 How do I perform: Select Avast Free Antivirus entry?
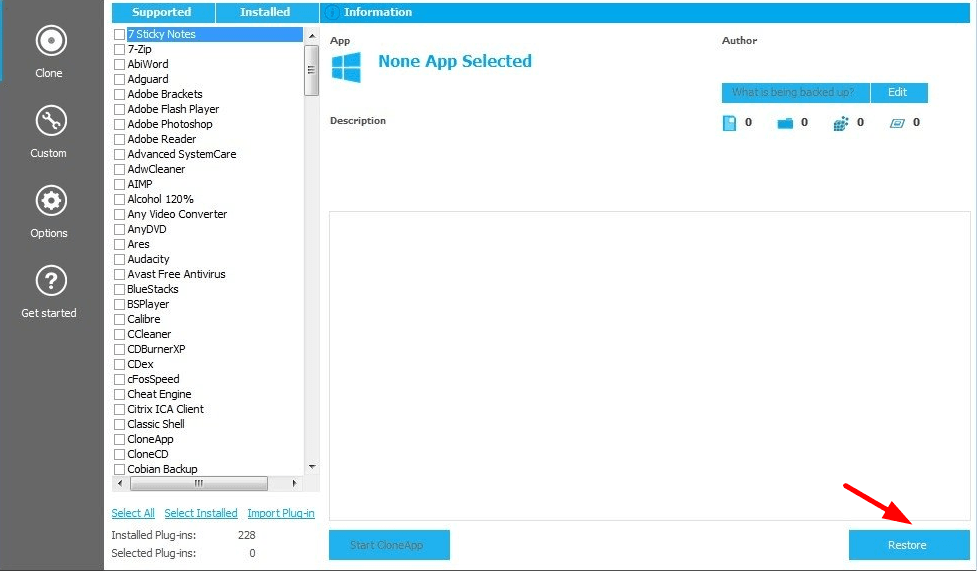click(x=176, y=274)
